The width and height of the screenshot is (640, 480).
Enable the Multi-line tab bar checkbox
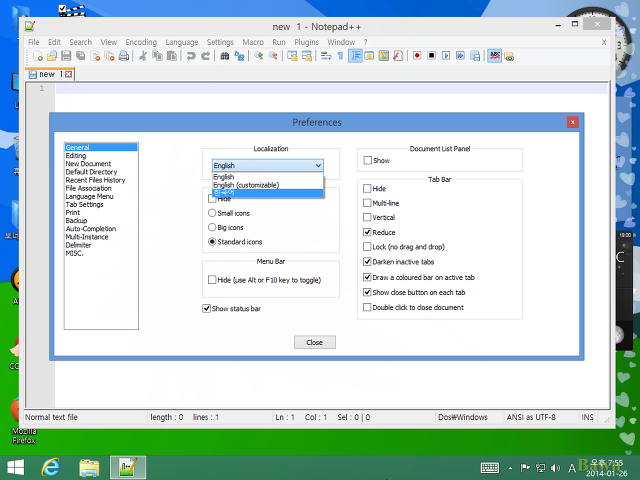pyautogui.click(x=367, y=203)
